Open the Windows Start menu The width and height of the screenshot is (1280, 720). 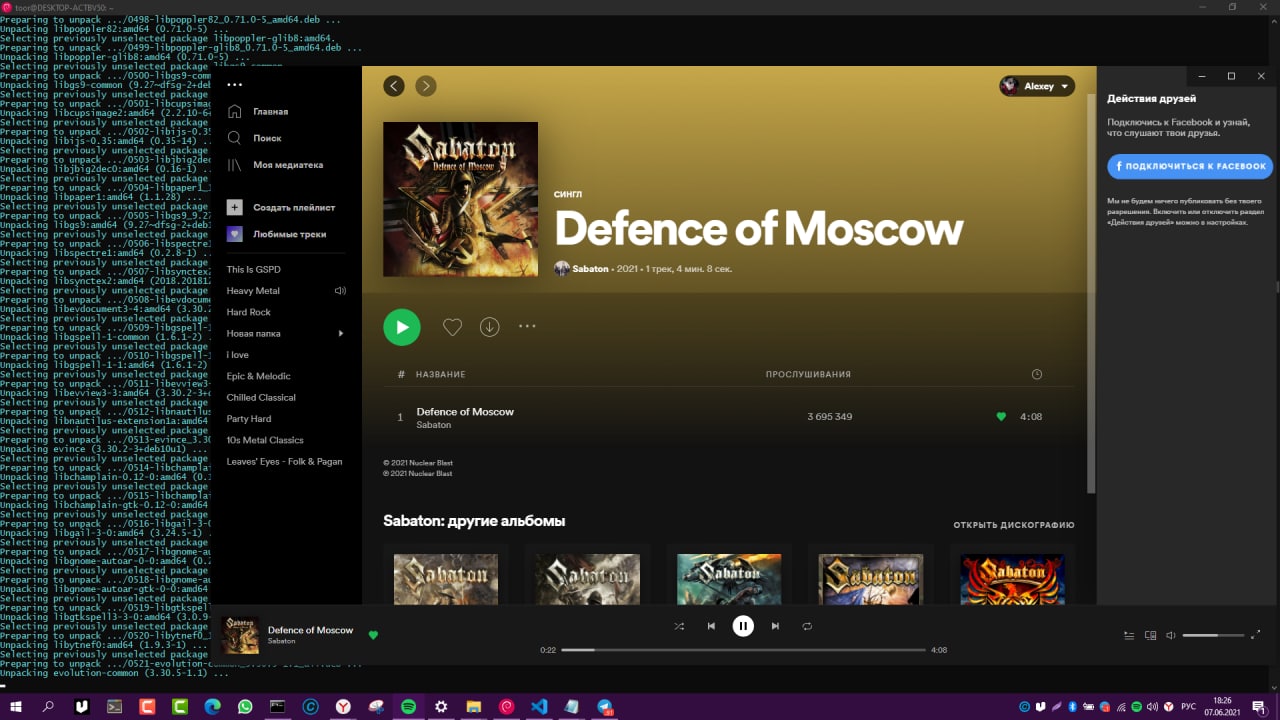click(x=16, y=706)
